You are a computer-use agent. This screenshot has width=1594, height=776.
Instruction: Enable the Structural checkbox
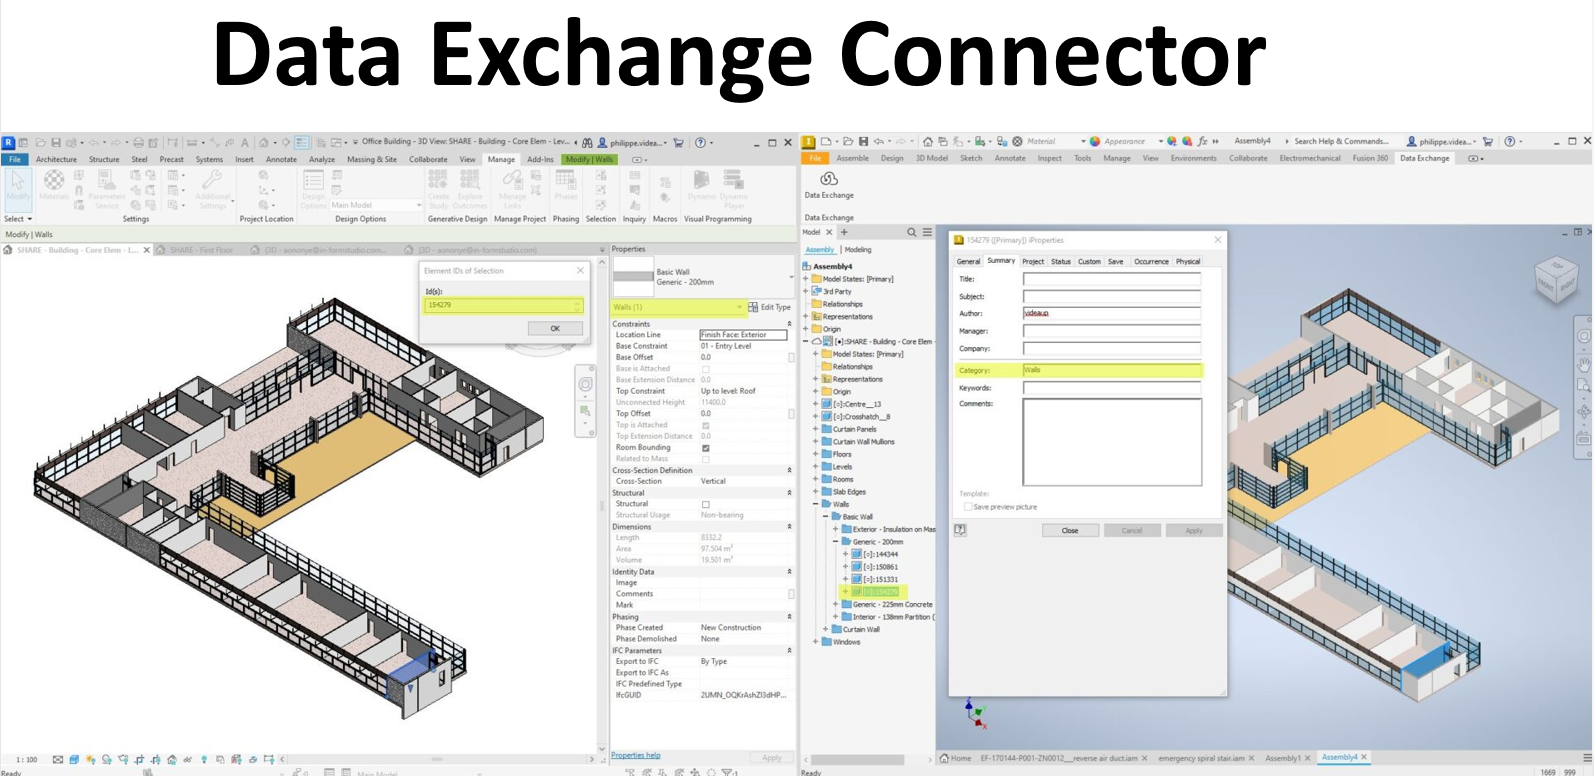[x=705, y=504]
